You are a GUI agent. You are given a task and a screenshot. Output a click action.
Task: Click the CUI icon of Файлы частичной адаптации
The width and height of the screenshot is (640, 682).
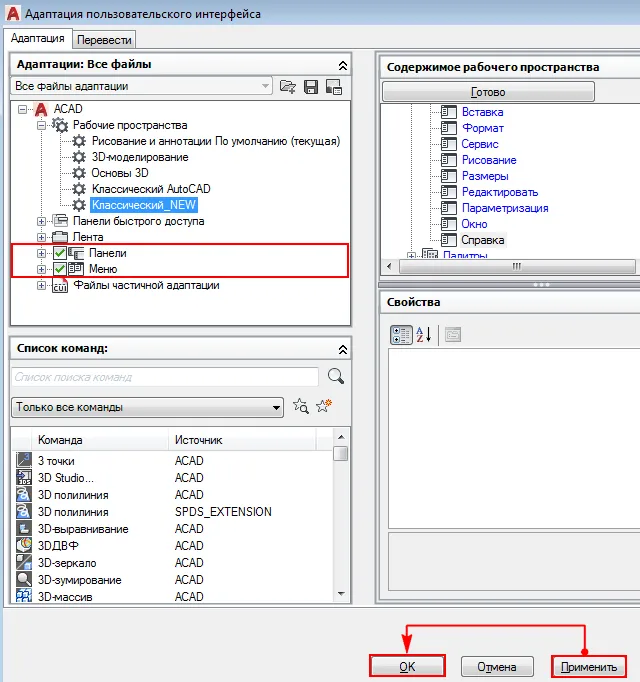click(x=60, y=286)
